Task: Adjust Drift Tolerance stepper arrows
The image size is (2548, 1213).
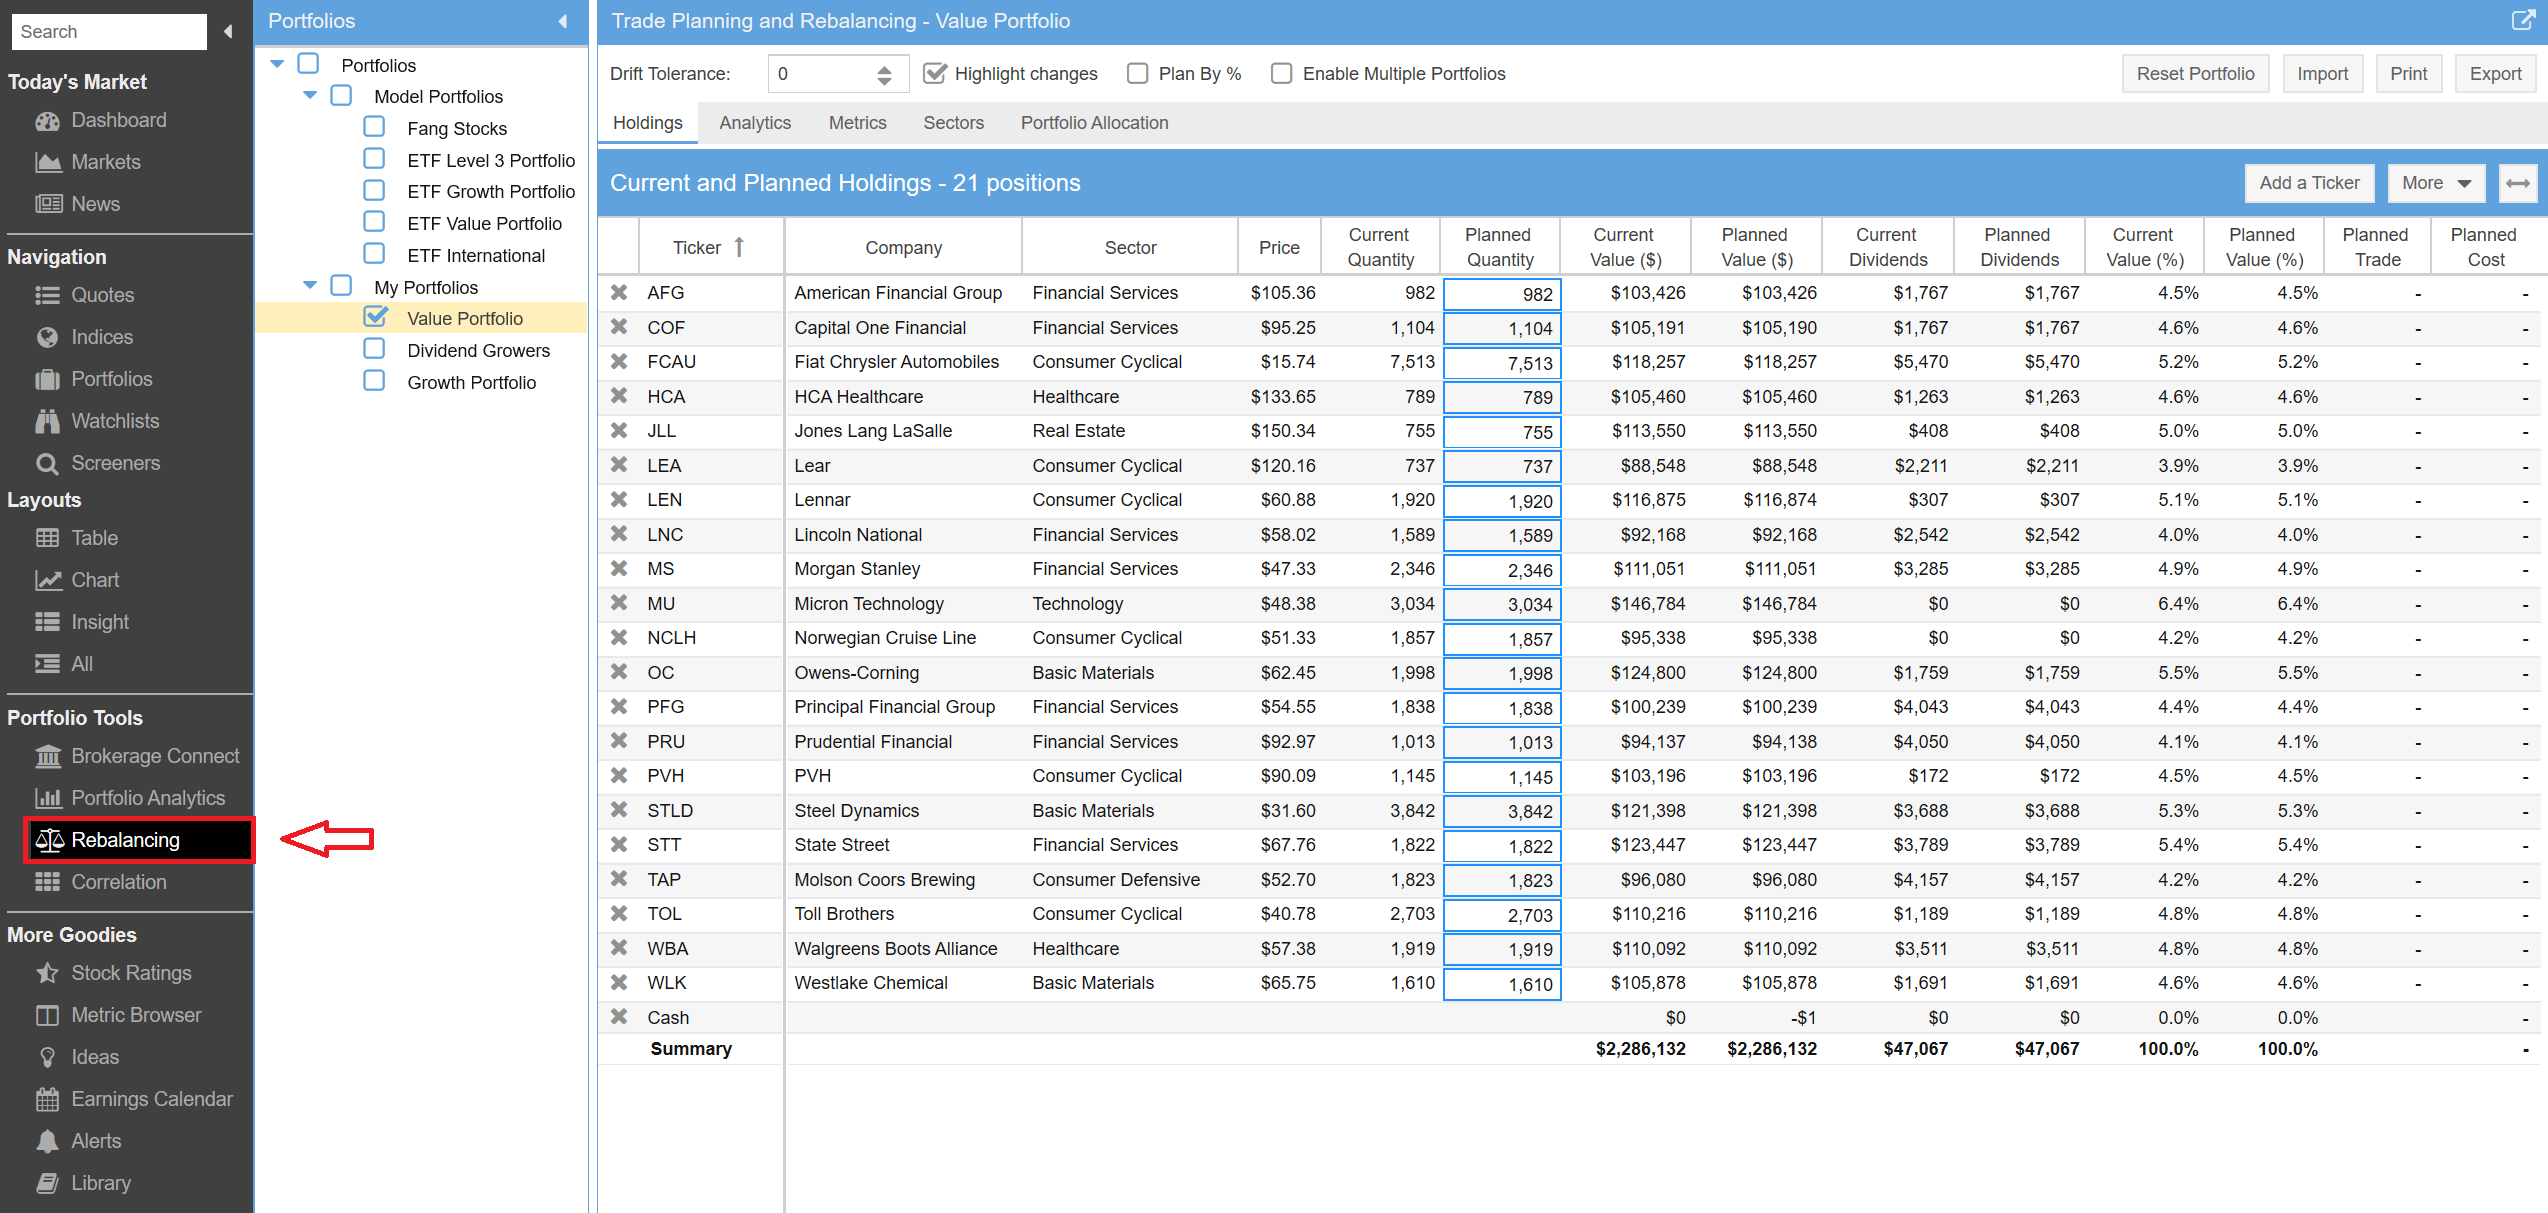Action: tap(884, 74)
